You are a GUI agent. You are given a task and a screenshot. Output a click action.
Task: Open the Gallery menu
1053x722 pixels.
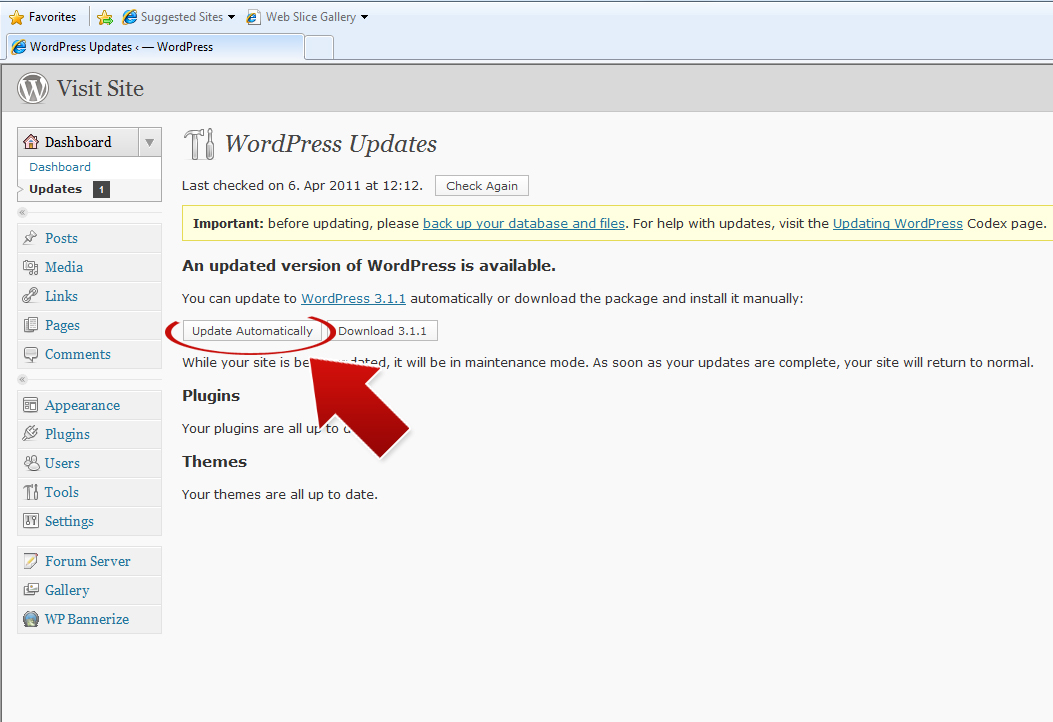[x=67, y=590]
